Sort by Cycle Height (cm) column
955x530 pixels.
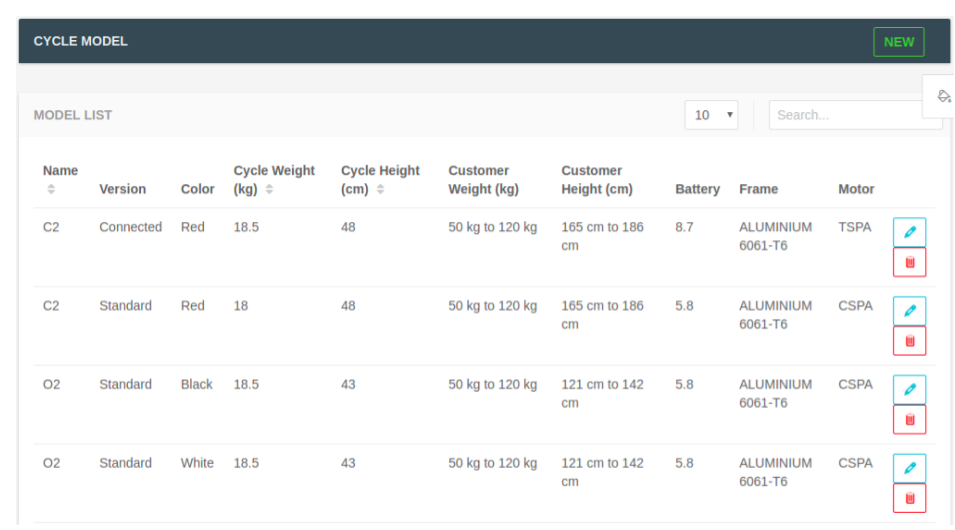pyautogui.click(x=380, y=179)
